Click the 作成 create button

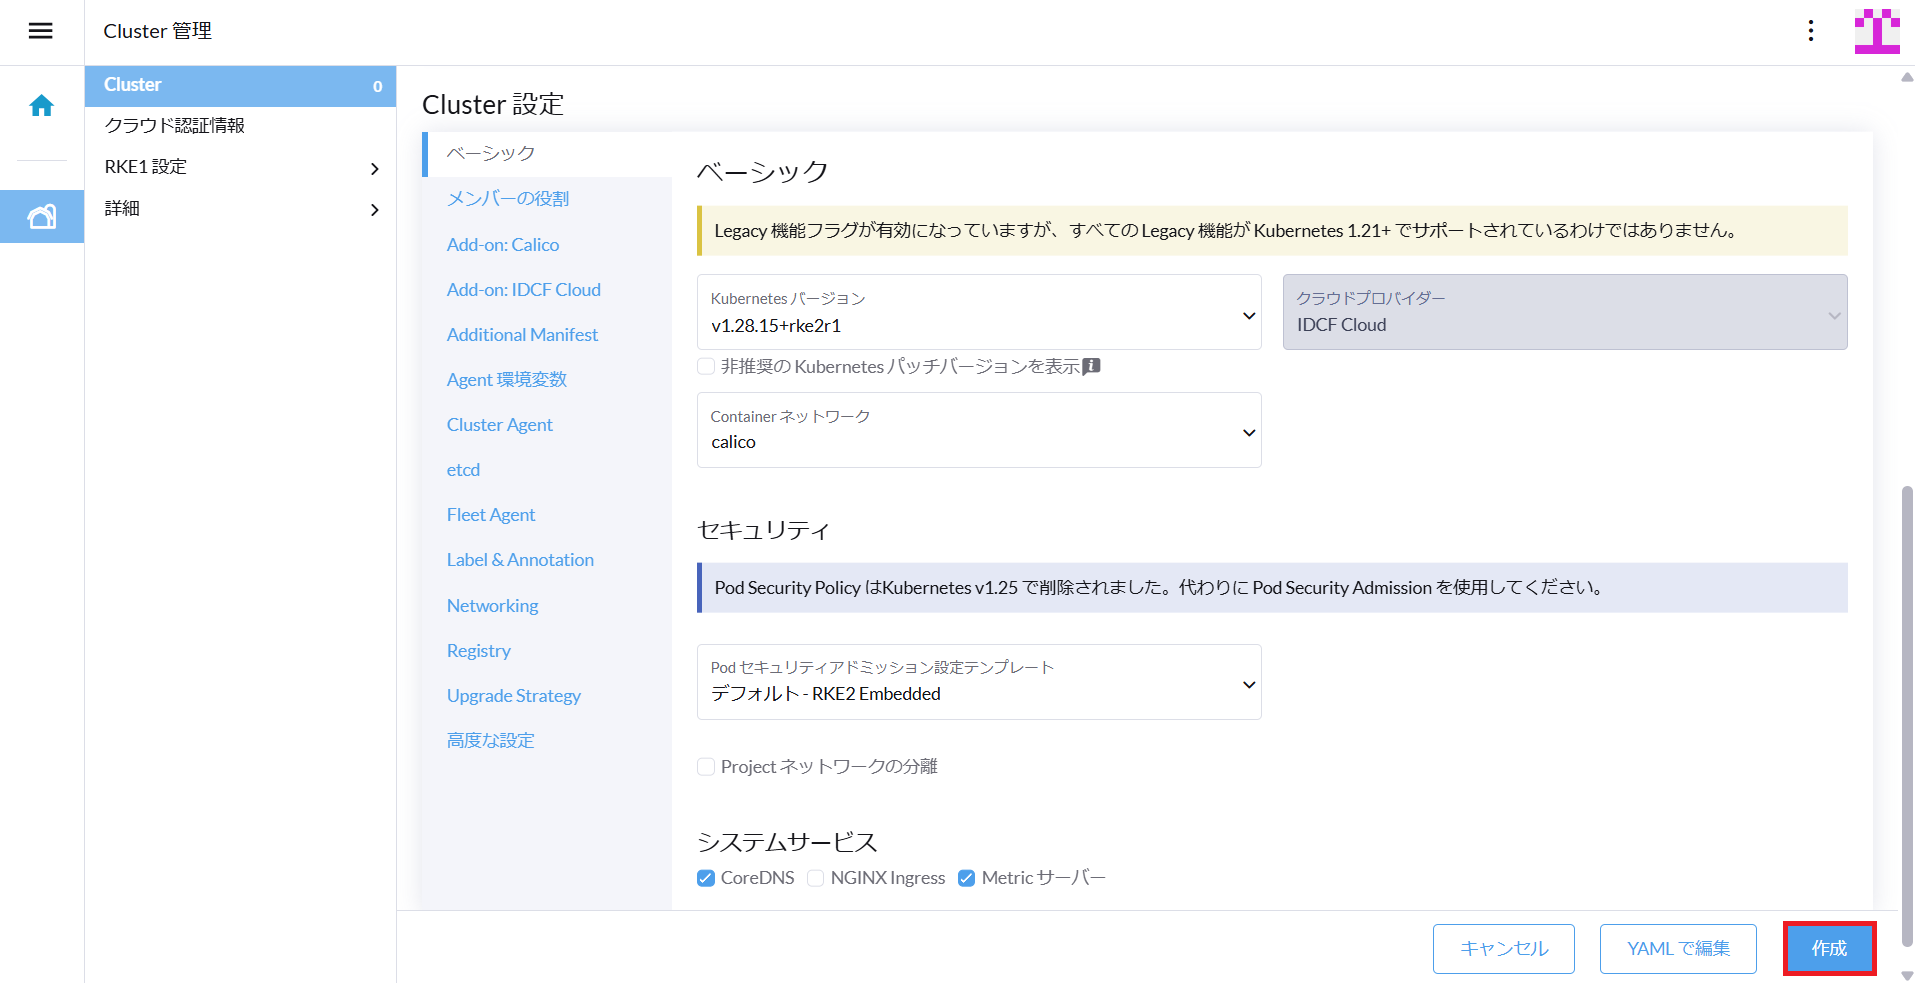point(1828,948)
